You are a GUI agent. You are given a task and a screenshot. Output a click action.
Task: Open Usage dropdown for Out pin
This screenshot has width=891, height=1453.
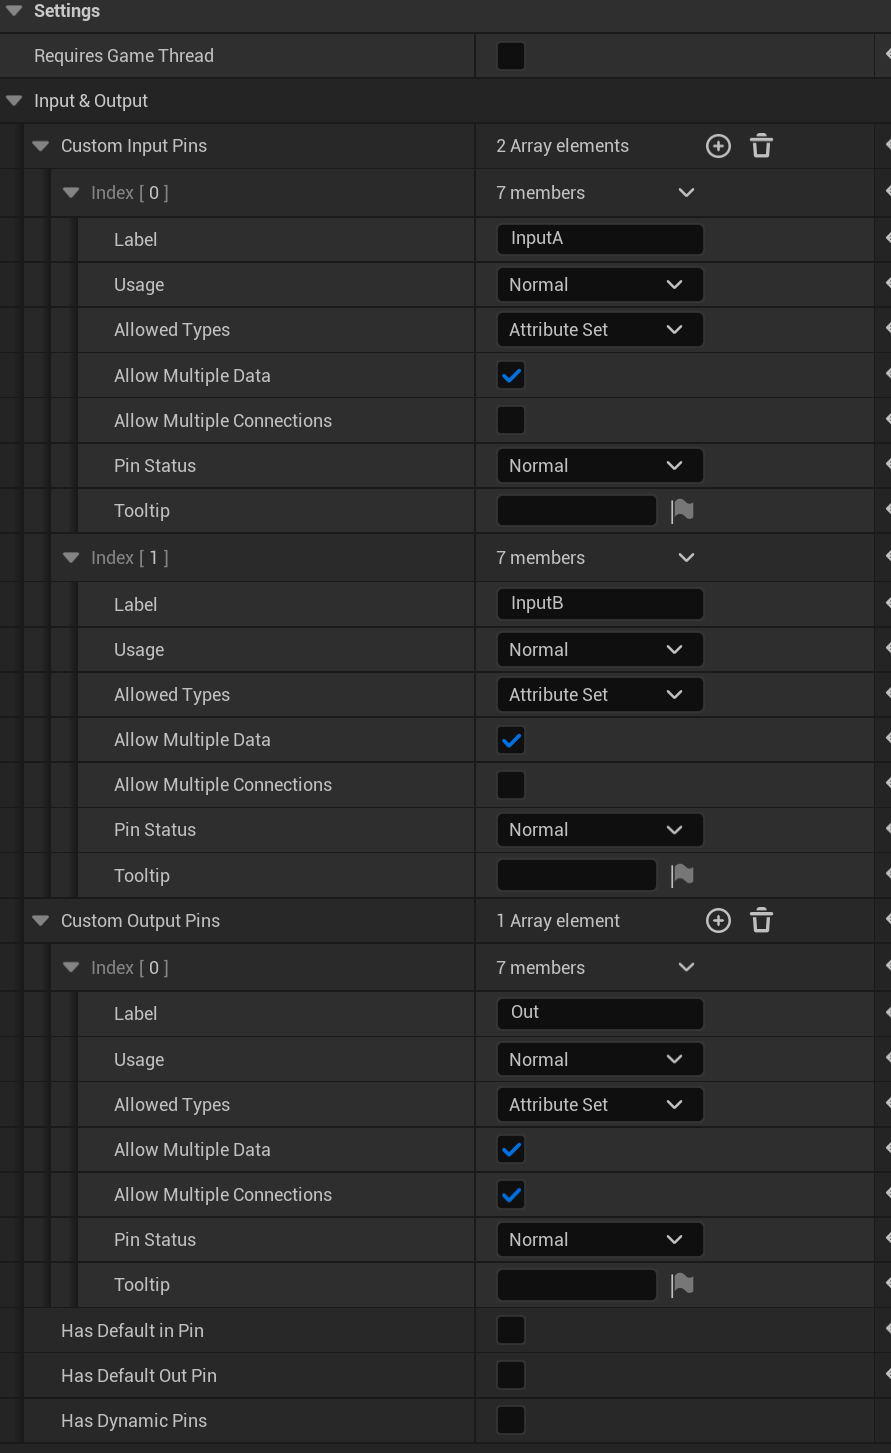pos(599,1059)
